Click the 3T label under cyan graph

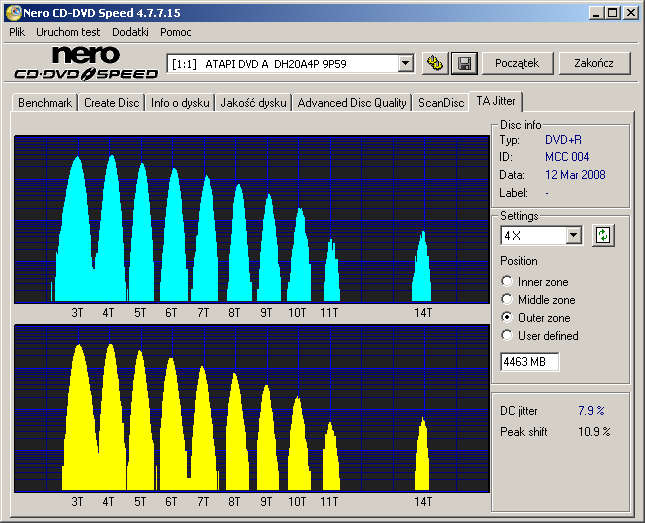tap(77, 313)
